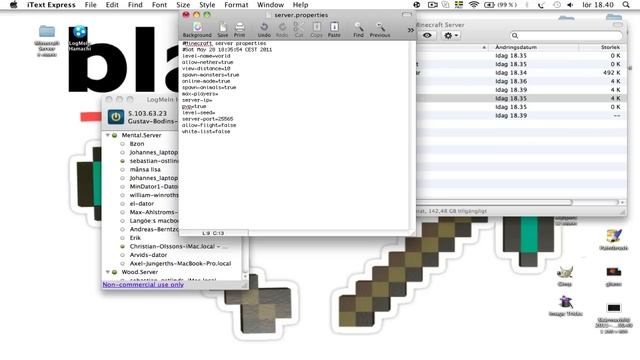This screenshot has width=640, height=360.
Task: Select peer Axel-Jungerths-MacBook-Pro.local
Action: [180, 264]
